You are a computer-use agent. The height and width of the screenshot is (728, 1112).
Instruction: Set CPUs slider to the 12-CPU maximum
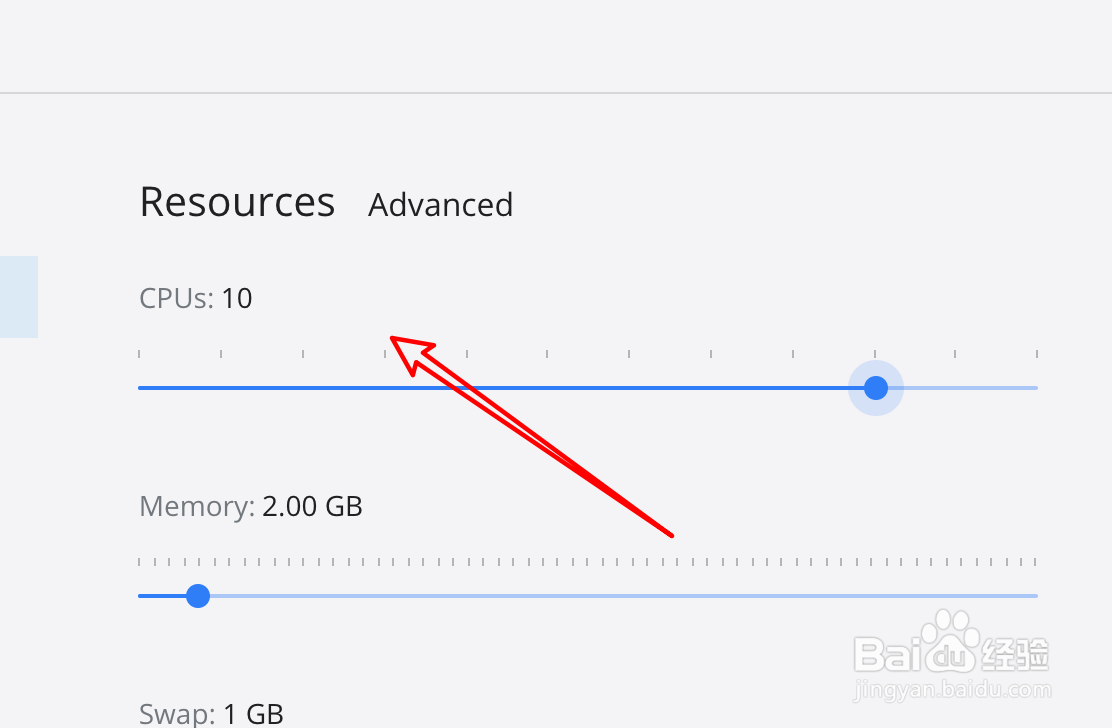pos(1037,387)
